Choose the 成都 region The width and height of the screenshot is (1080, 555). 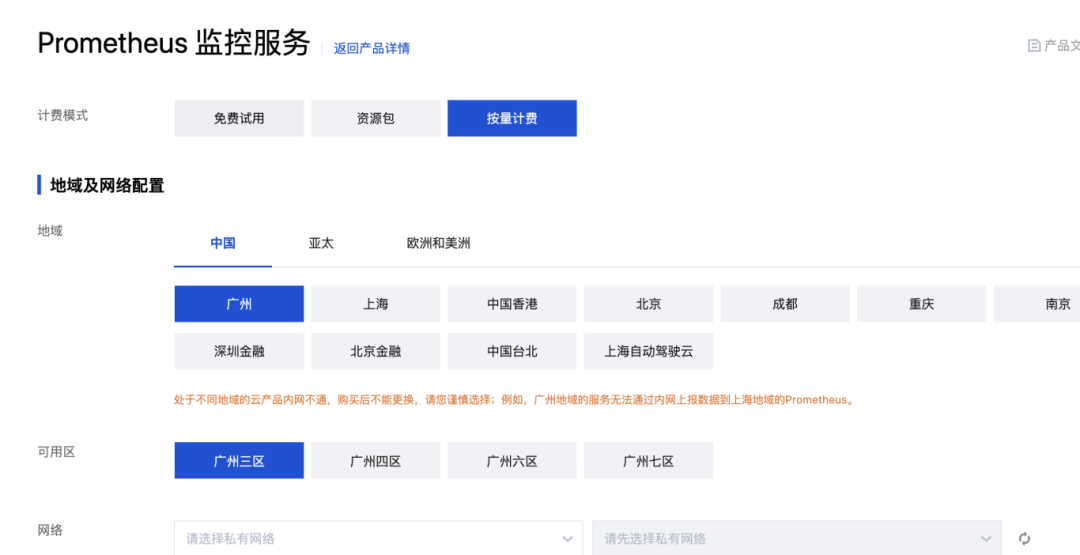point(785,304)
